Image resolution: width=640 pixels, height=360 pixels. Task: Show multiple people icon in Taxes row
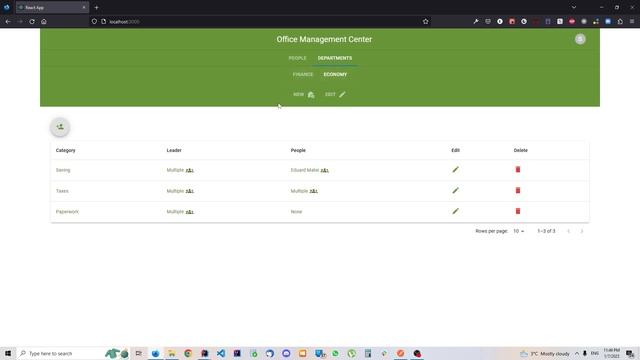coord(313,191)
